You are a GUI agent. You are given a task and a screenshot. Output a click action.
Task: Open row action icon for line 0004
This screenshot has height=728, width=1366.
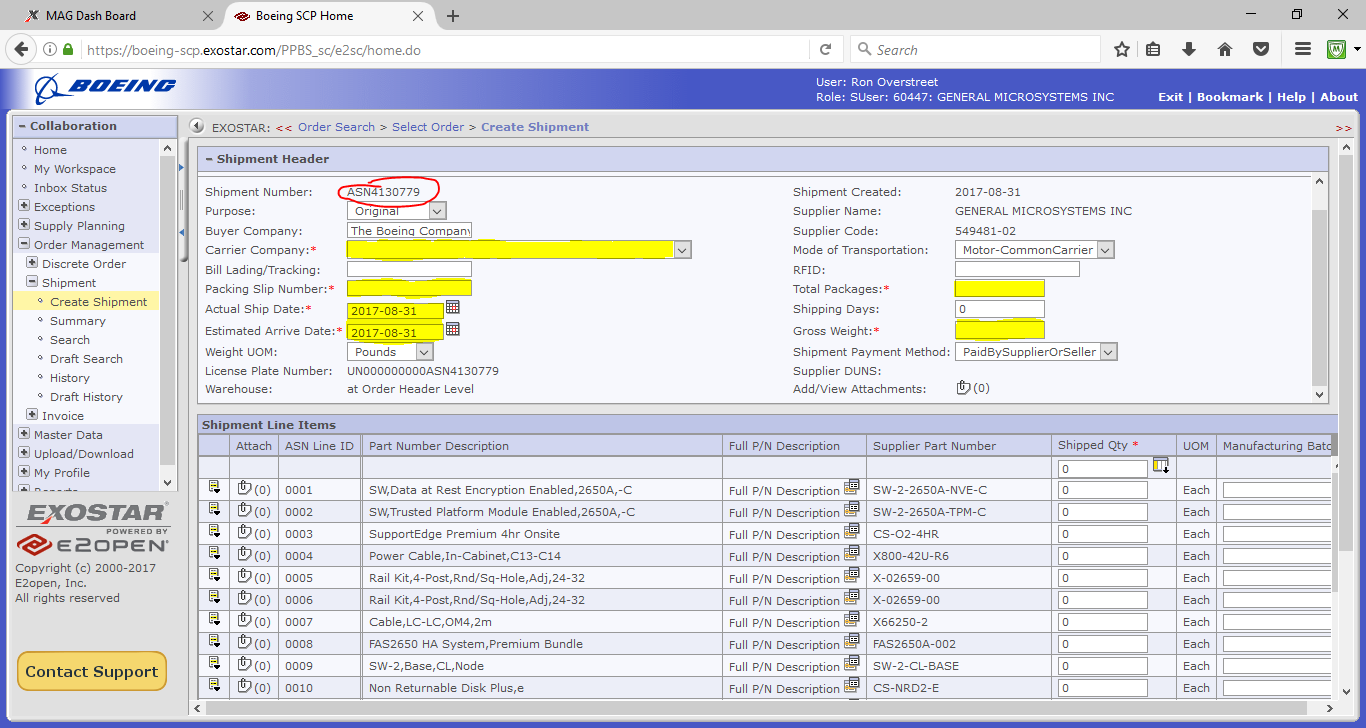click(x=214, y=554)
